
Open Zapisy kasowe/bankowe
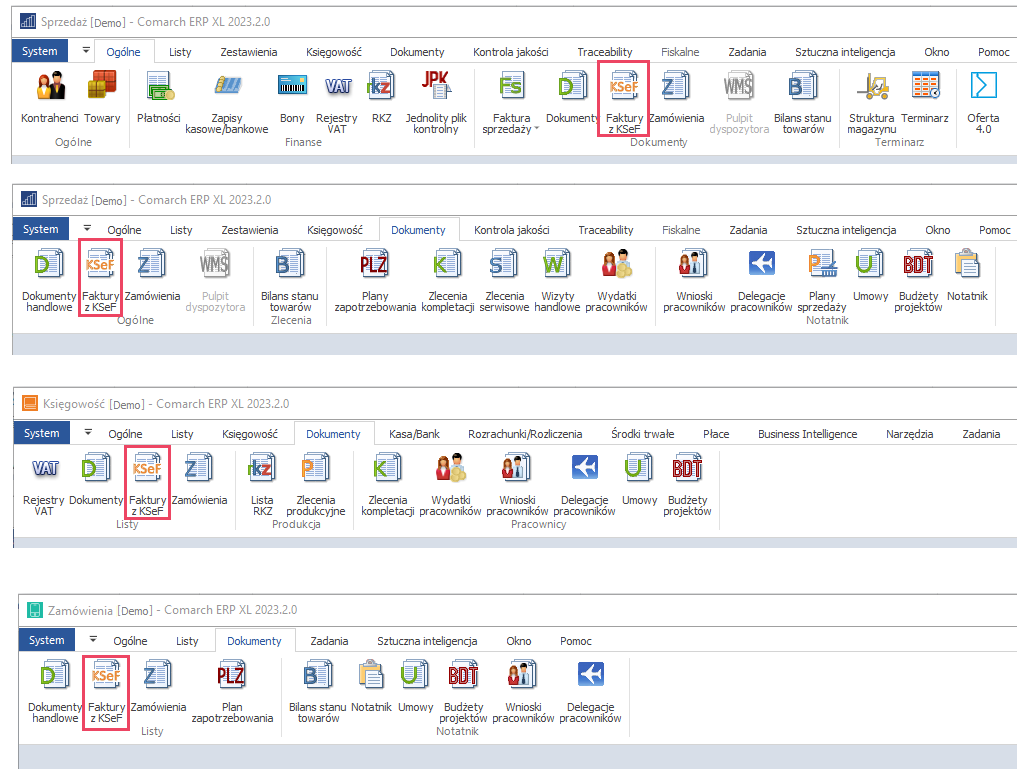click(x=226, y=103)
